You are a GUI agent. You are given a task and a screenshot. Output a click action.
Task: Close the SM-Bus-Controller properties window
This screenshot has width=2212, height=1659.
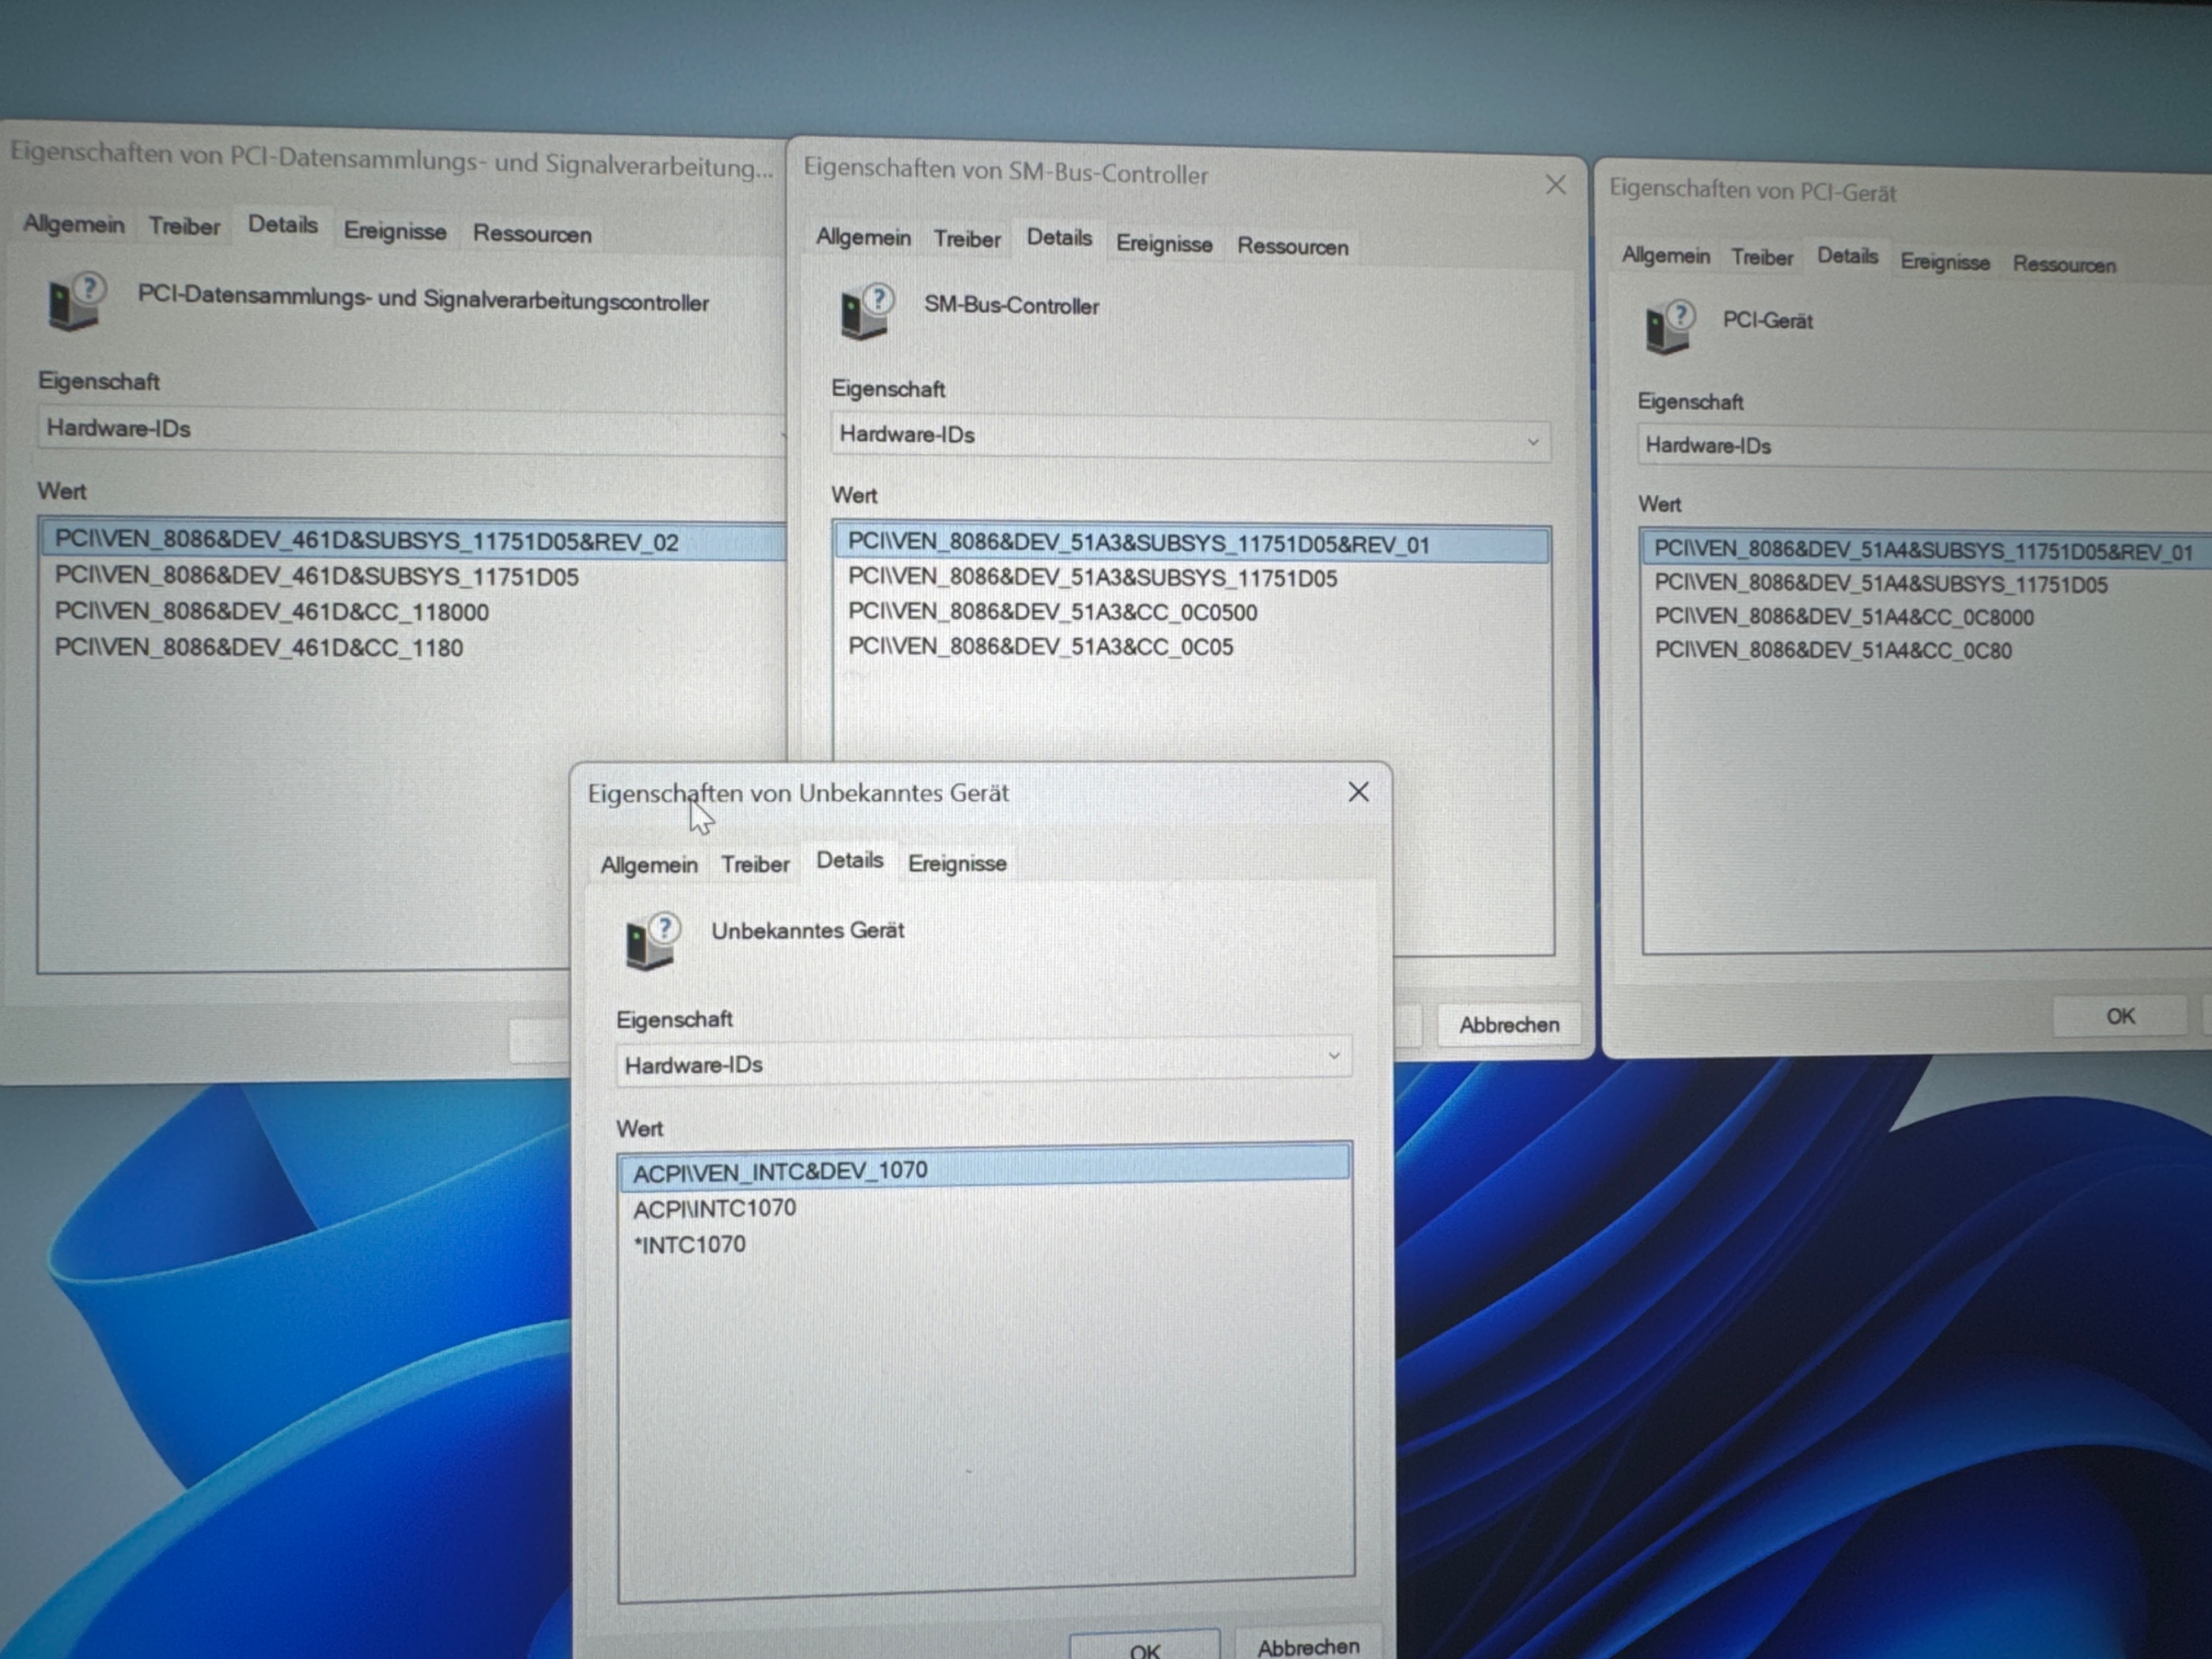[1555, 185]
